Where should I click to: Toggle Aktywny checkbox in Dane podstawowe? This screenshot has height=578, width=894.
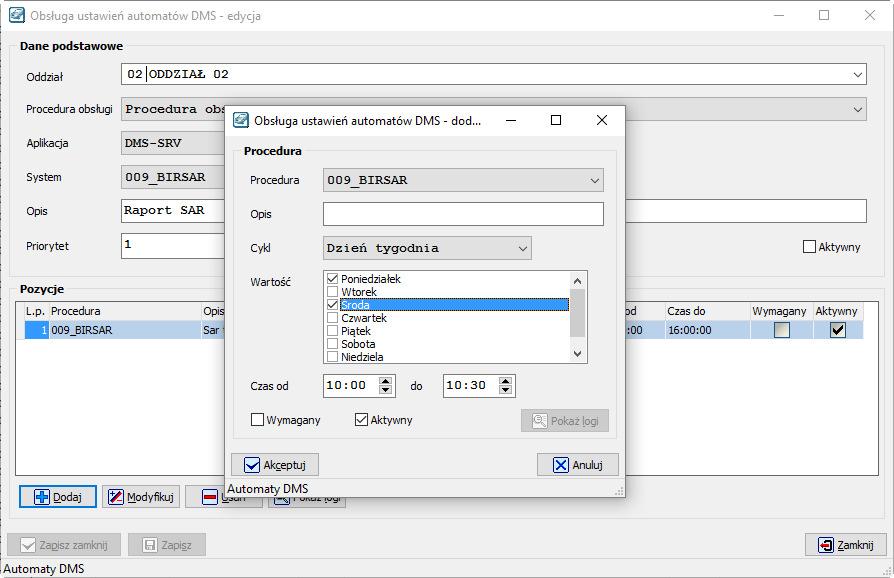click(809, 246)
